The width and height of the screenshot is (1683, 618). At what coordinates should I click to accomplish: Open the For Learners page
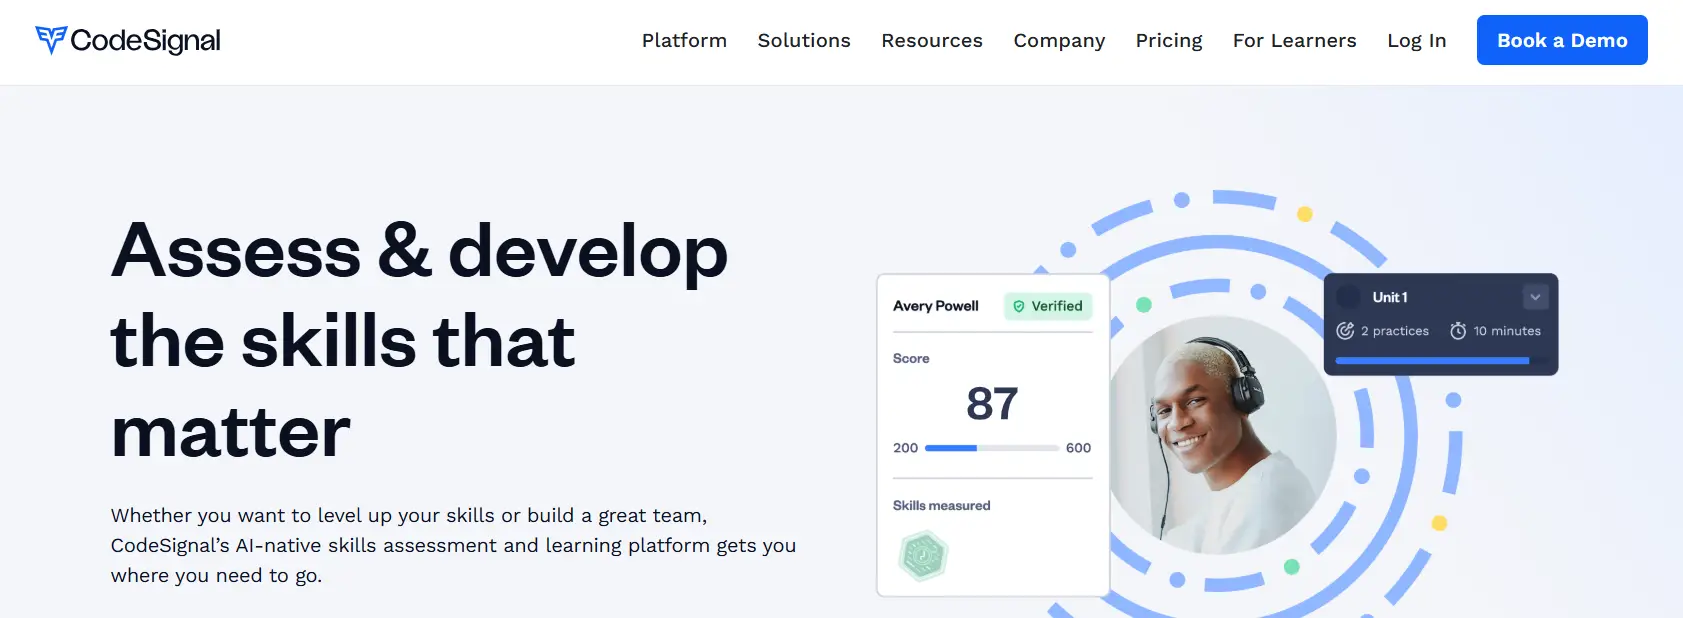pos(1295,40)
